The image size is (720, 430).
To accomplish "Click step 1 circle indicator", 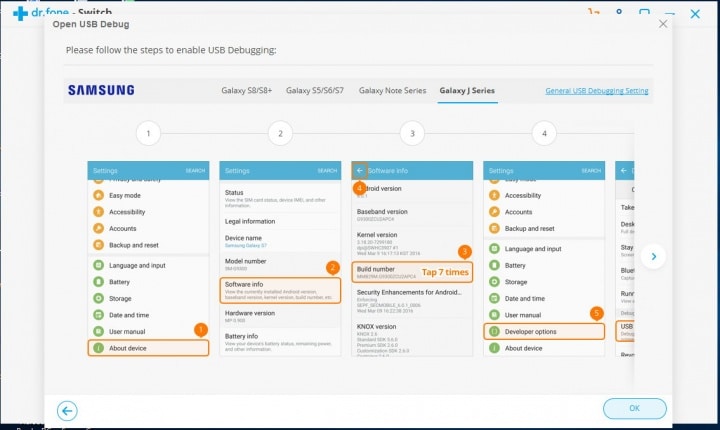I will pos(148,133).
